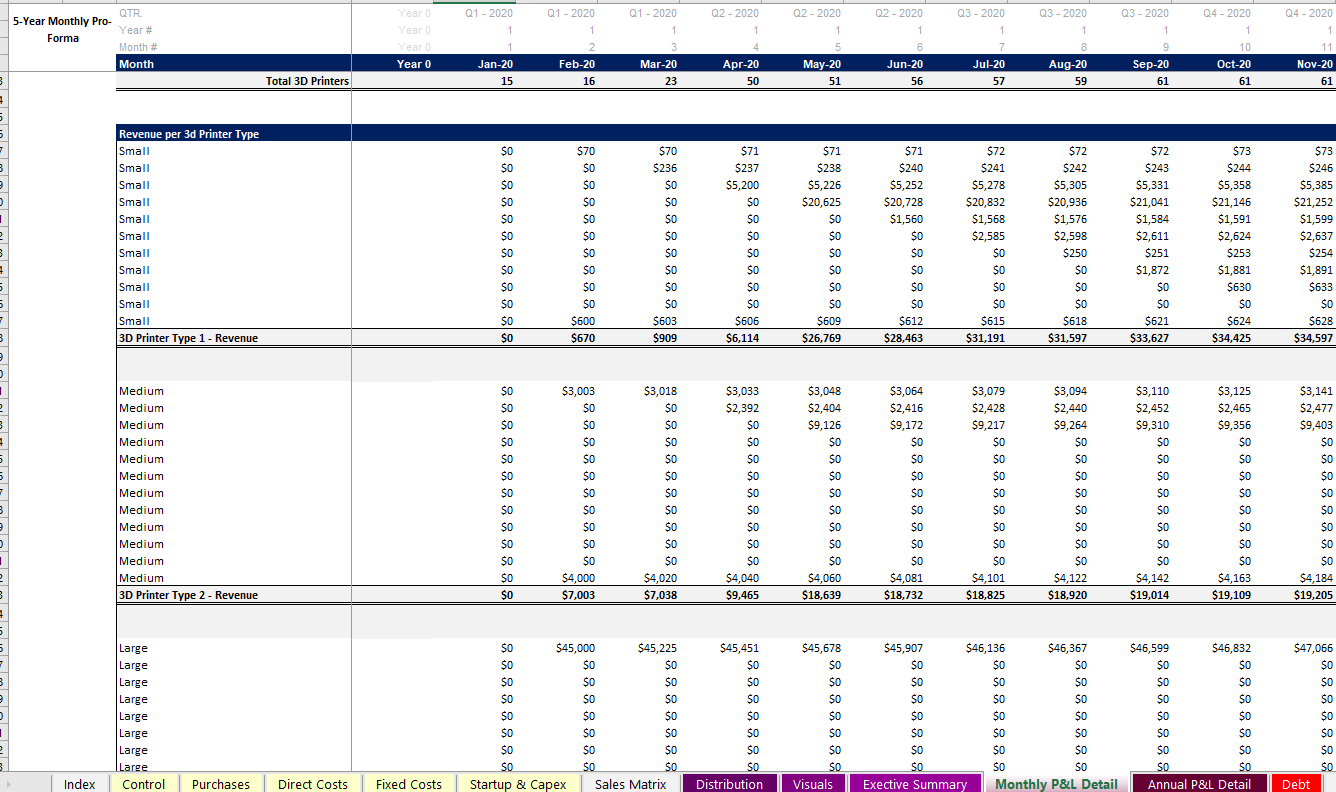Image resolution: width=1336 pixels, height=792 pixels.
Task: Select the Month # row label
Action: tap(138, 47)
